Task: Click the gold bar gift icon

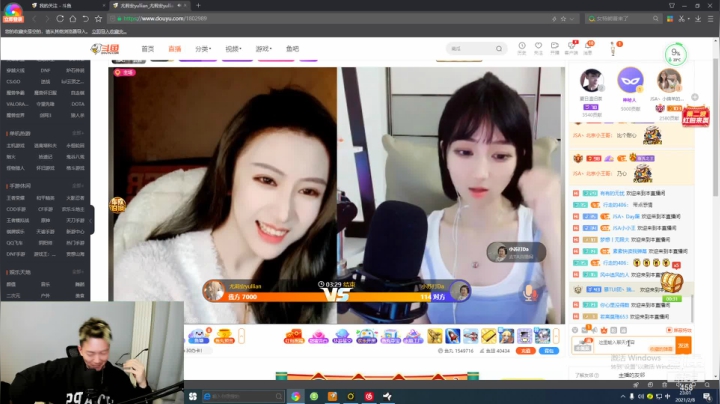Action: coord(488,336)
